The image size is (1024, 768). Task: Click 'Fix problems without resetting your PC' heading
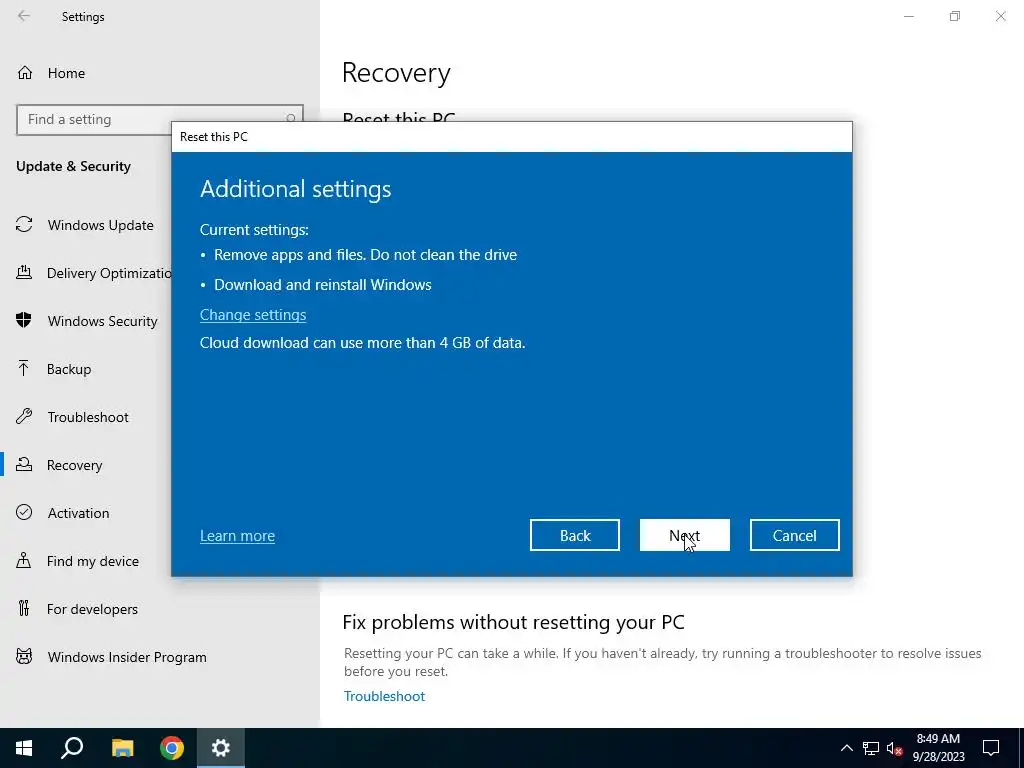(513, 622)
